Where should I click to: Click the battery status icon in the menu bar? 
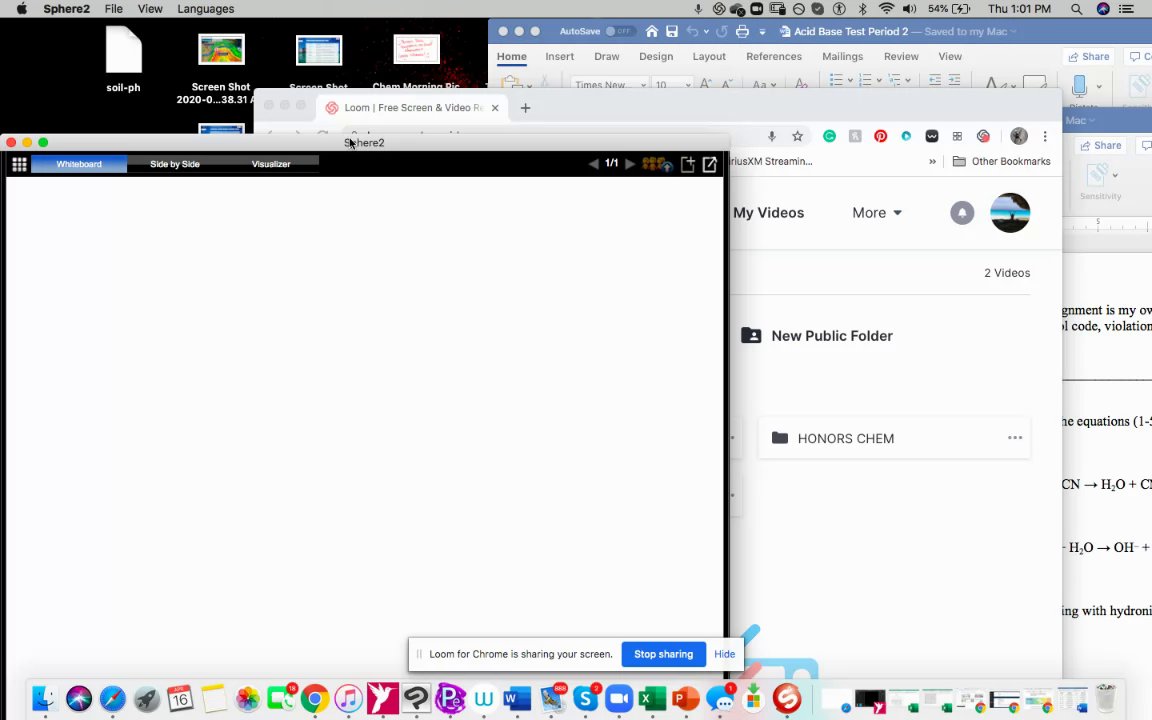point(962,9)
